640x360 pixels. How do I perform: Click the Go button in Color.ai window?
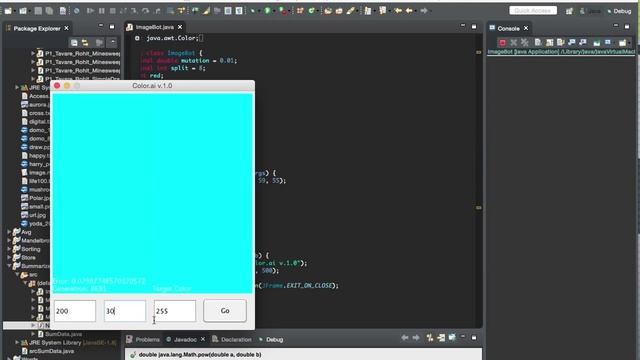225,311
